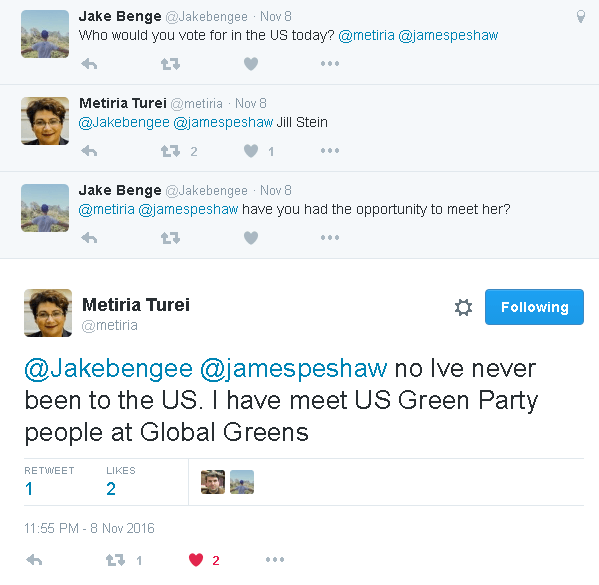The image size is (599, 585).
Task: Like Metiria Turei's 'Jill Stein' tweet
Action: (251, 151)
